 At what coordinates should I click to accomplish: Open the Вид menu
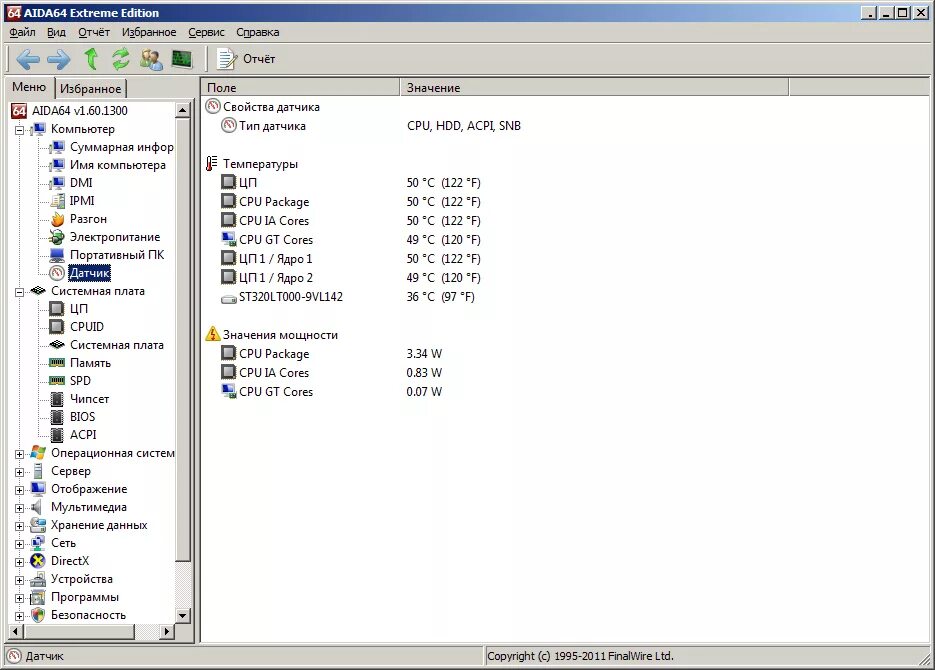click(x=57, y=32)
